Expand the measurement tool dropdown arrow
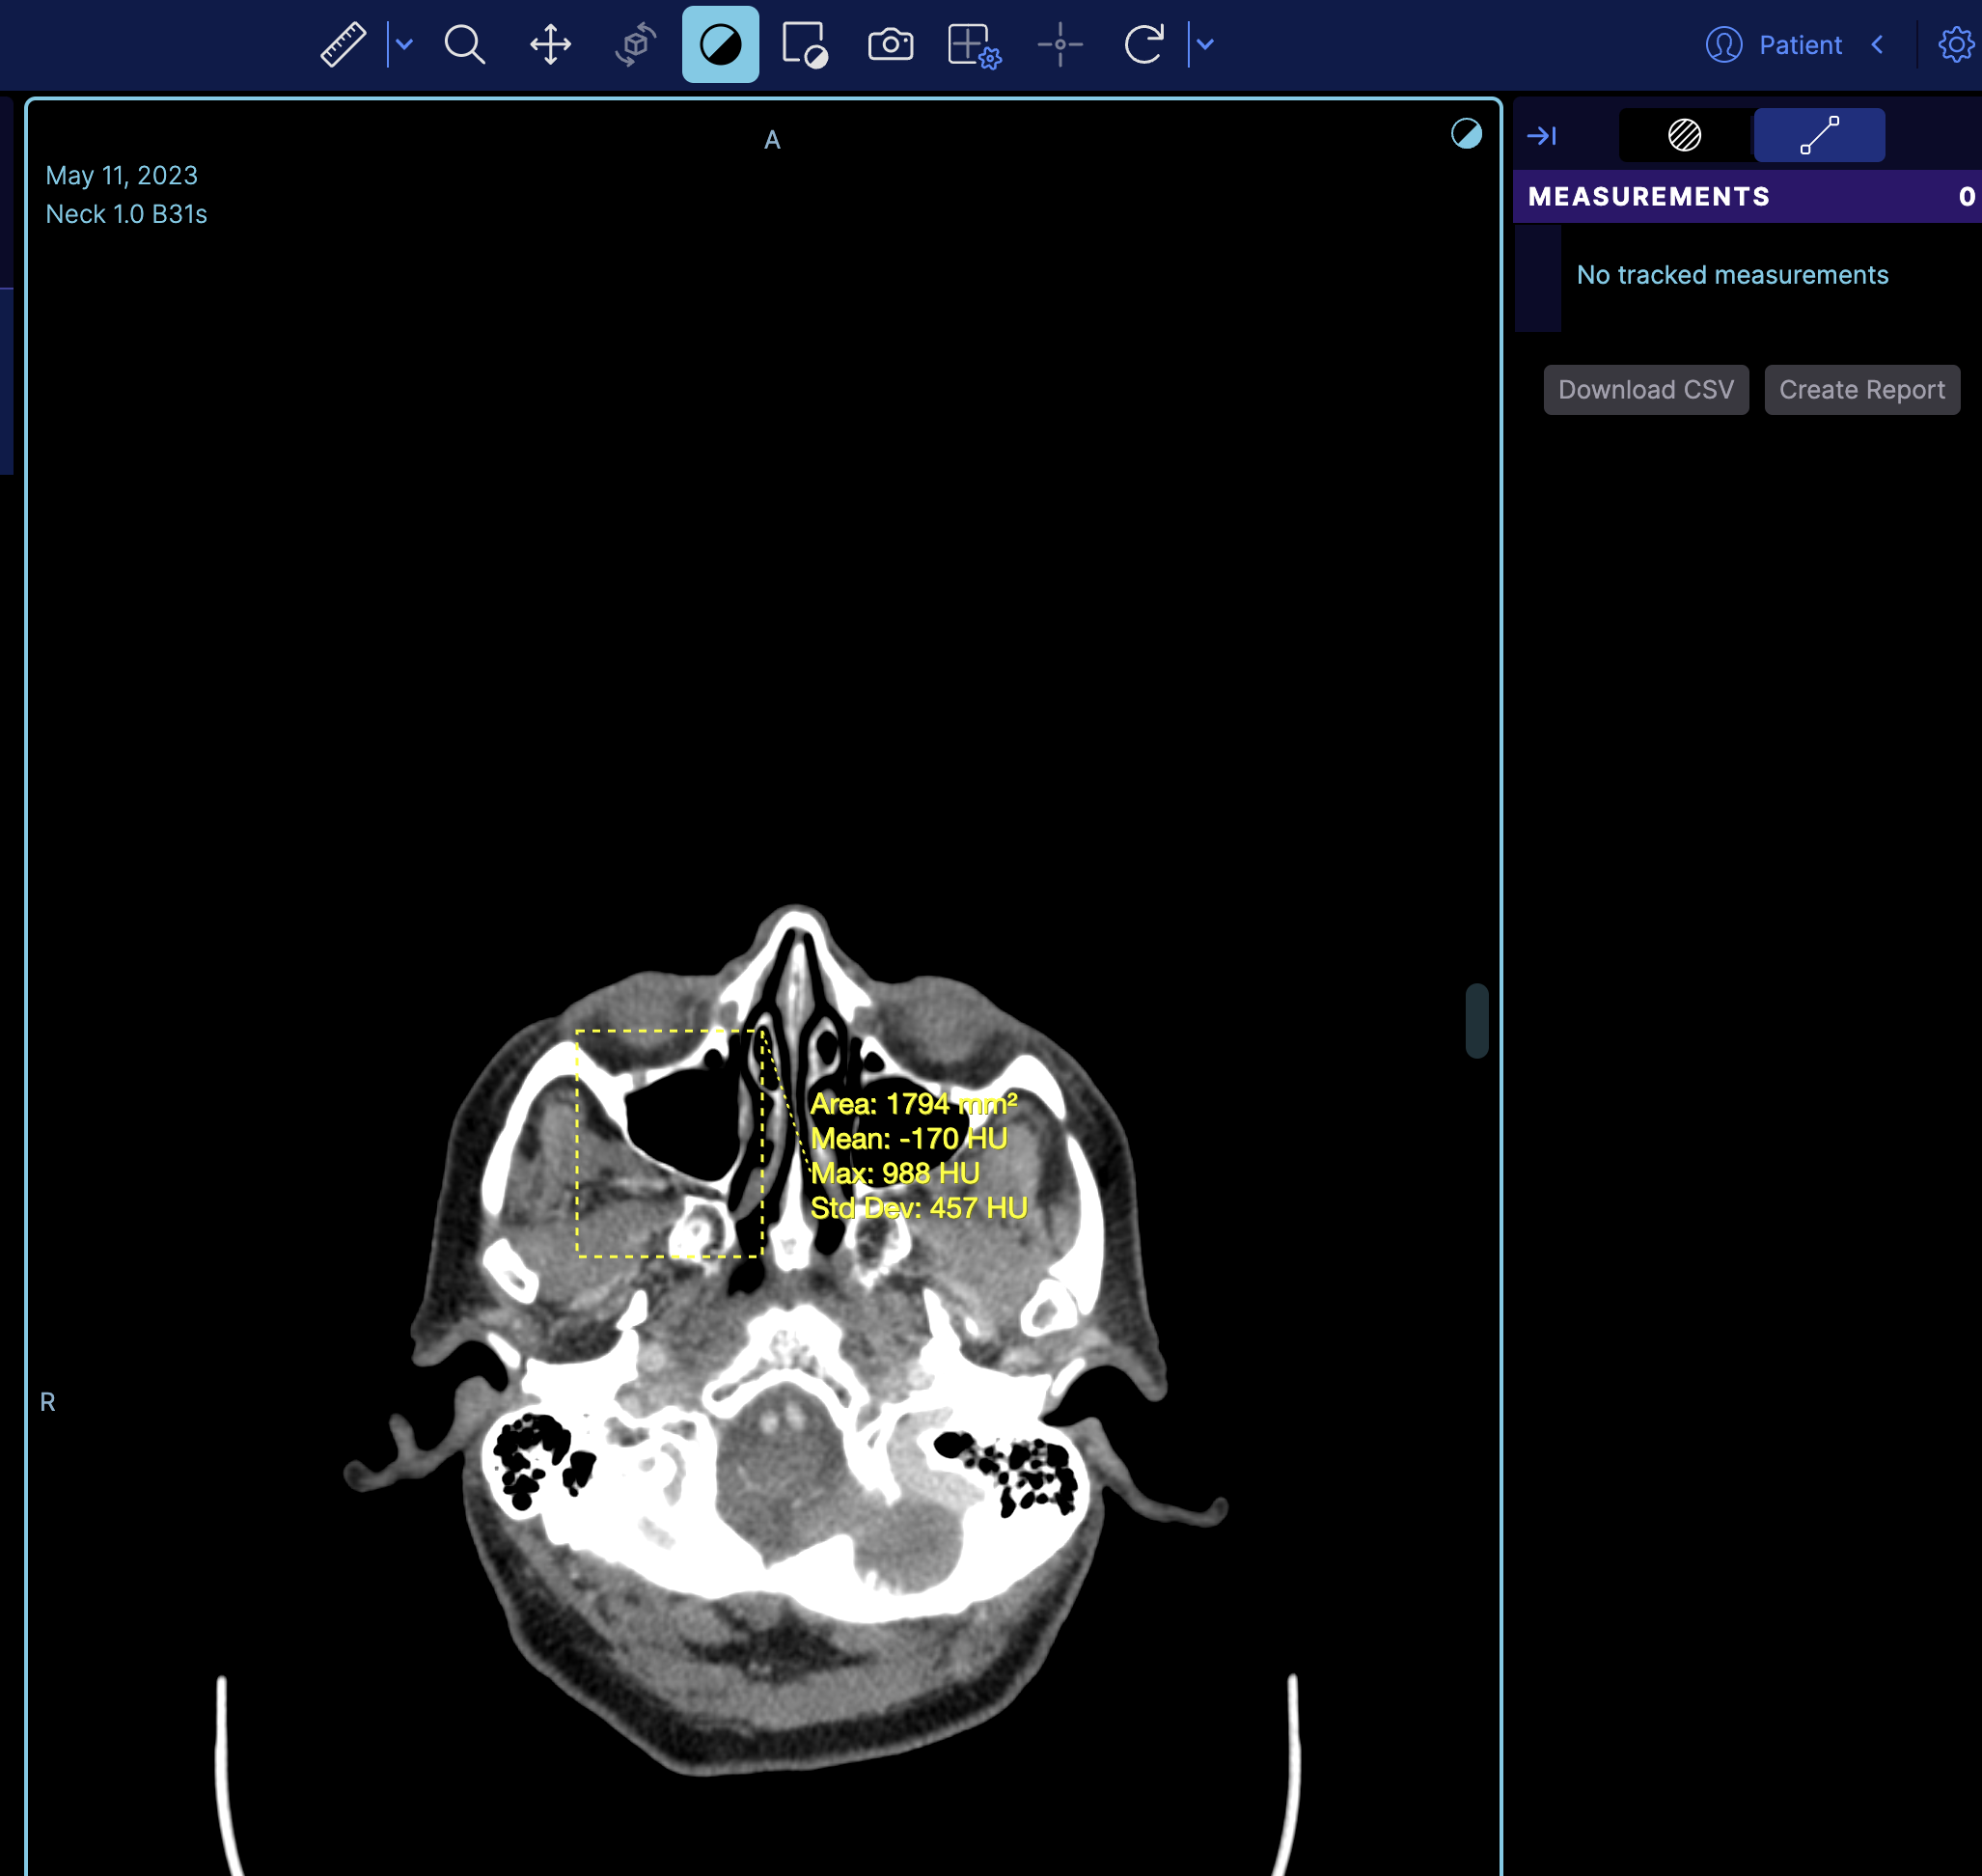Screen dimensions: 1982x1876 tap(404, 45)
